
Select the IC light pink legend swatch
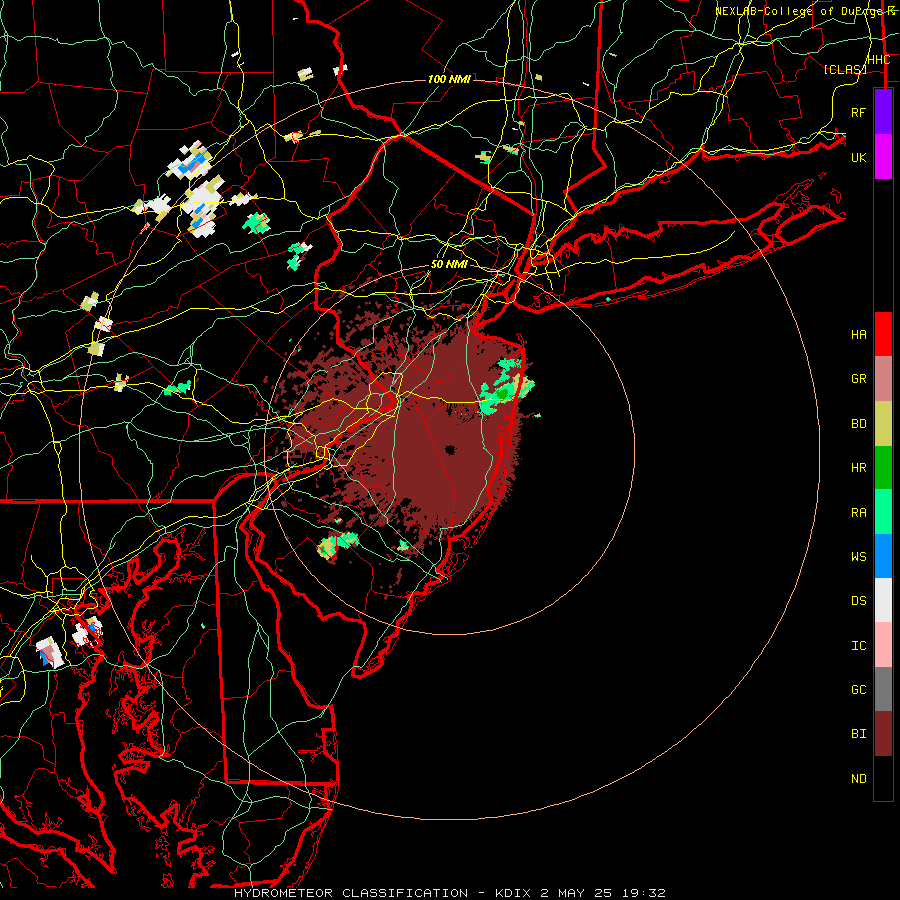tap(883, 645)
